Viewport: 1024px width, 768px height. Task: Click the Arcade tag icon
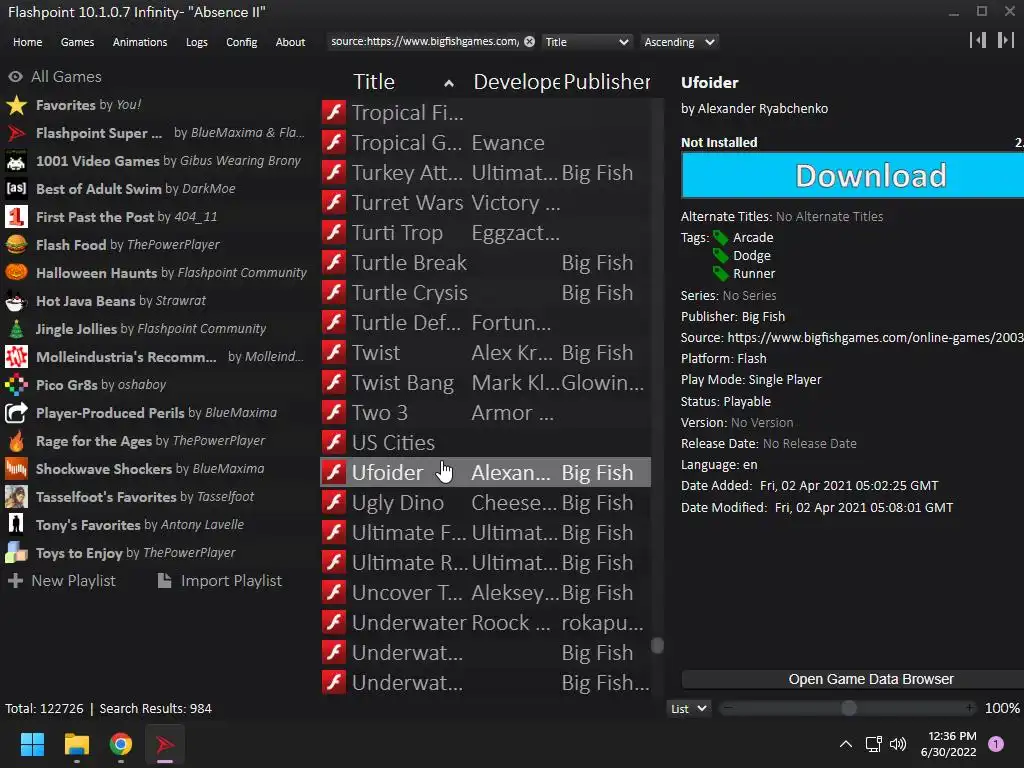[x=720, y=238]
